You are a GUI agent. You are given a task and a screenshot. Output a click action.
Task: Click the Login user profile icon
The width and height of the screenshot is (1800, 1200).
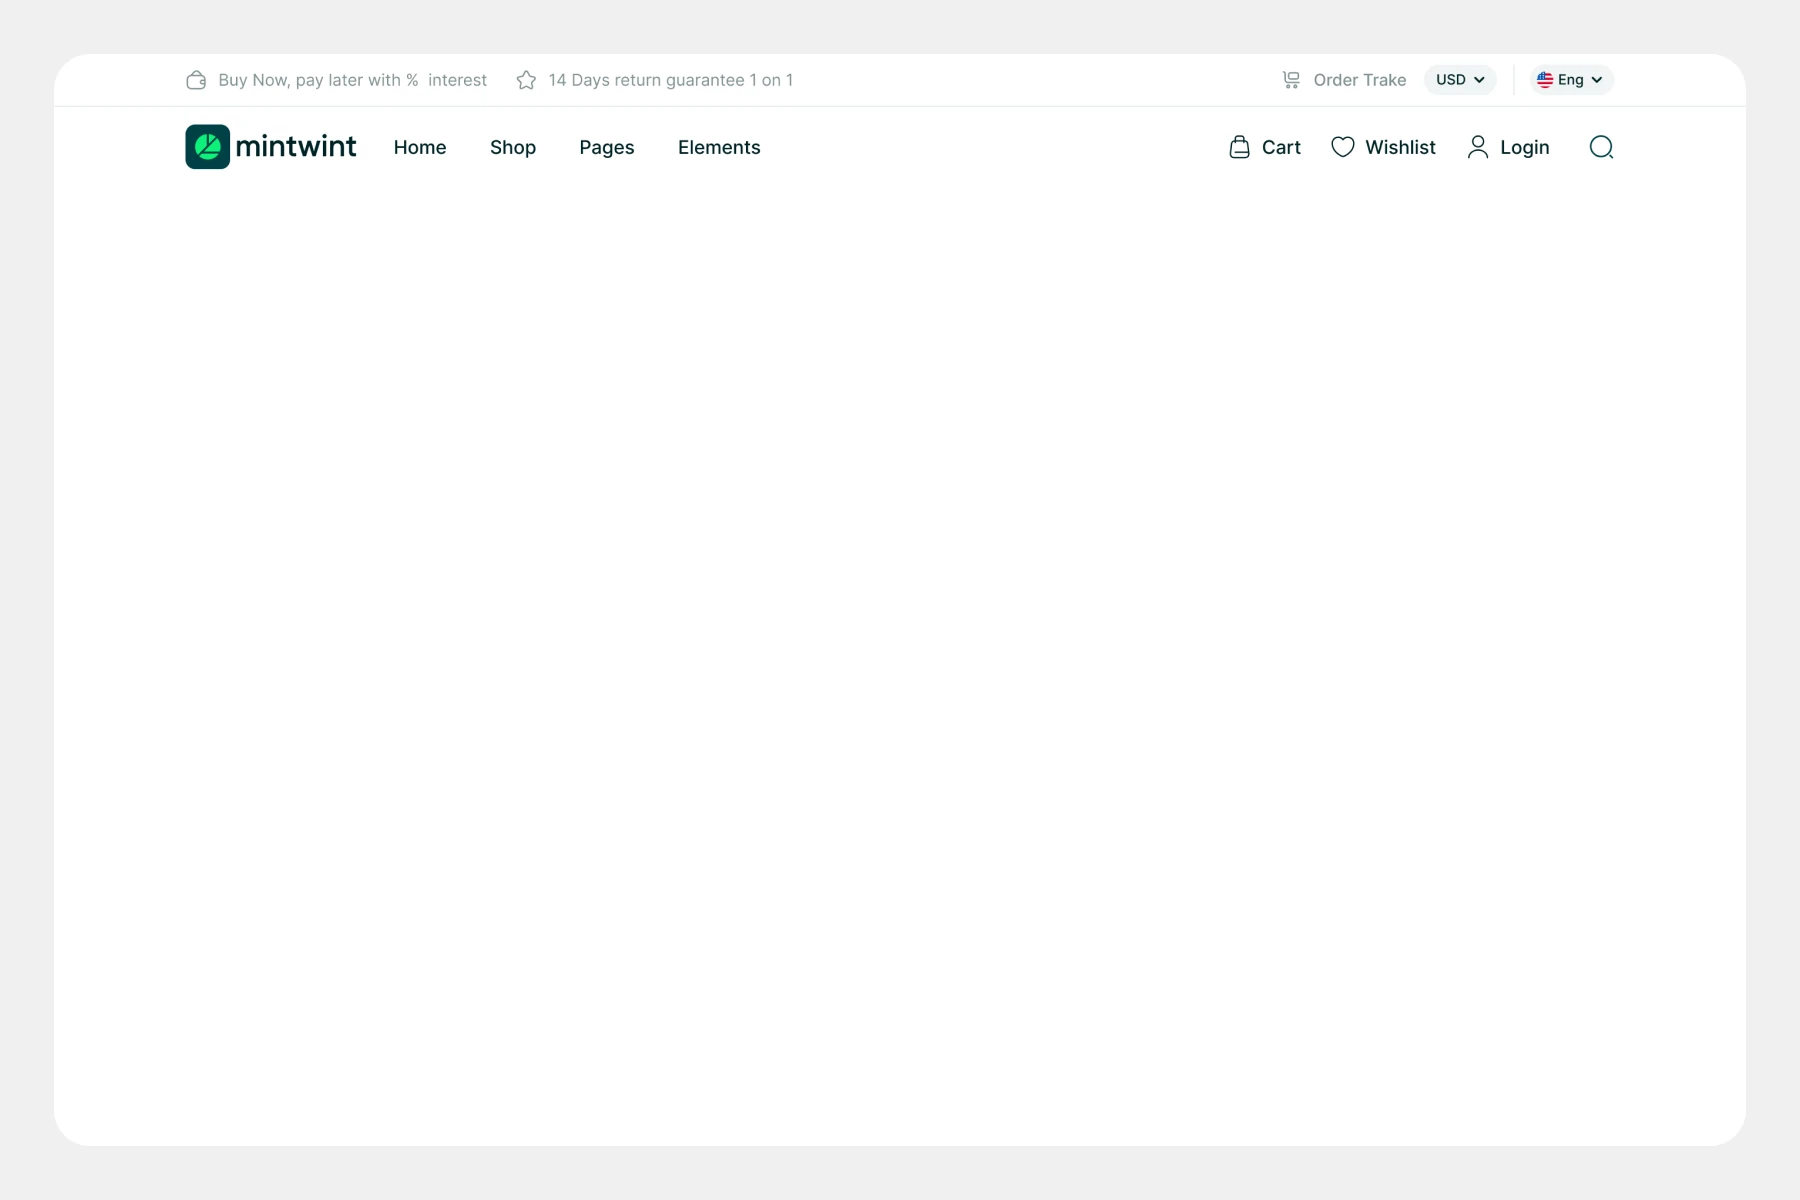[1477, 147]
